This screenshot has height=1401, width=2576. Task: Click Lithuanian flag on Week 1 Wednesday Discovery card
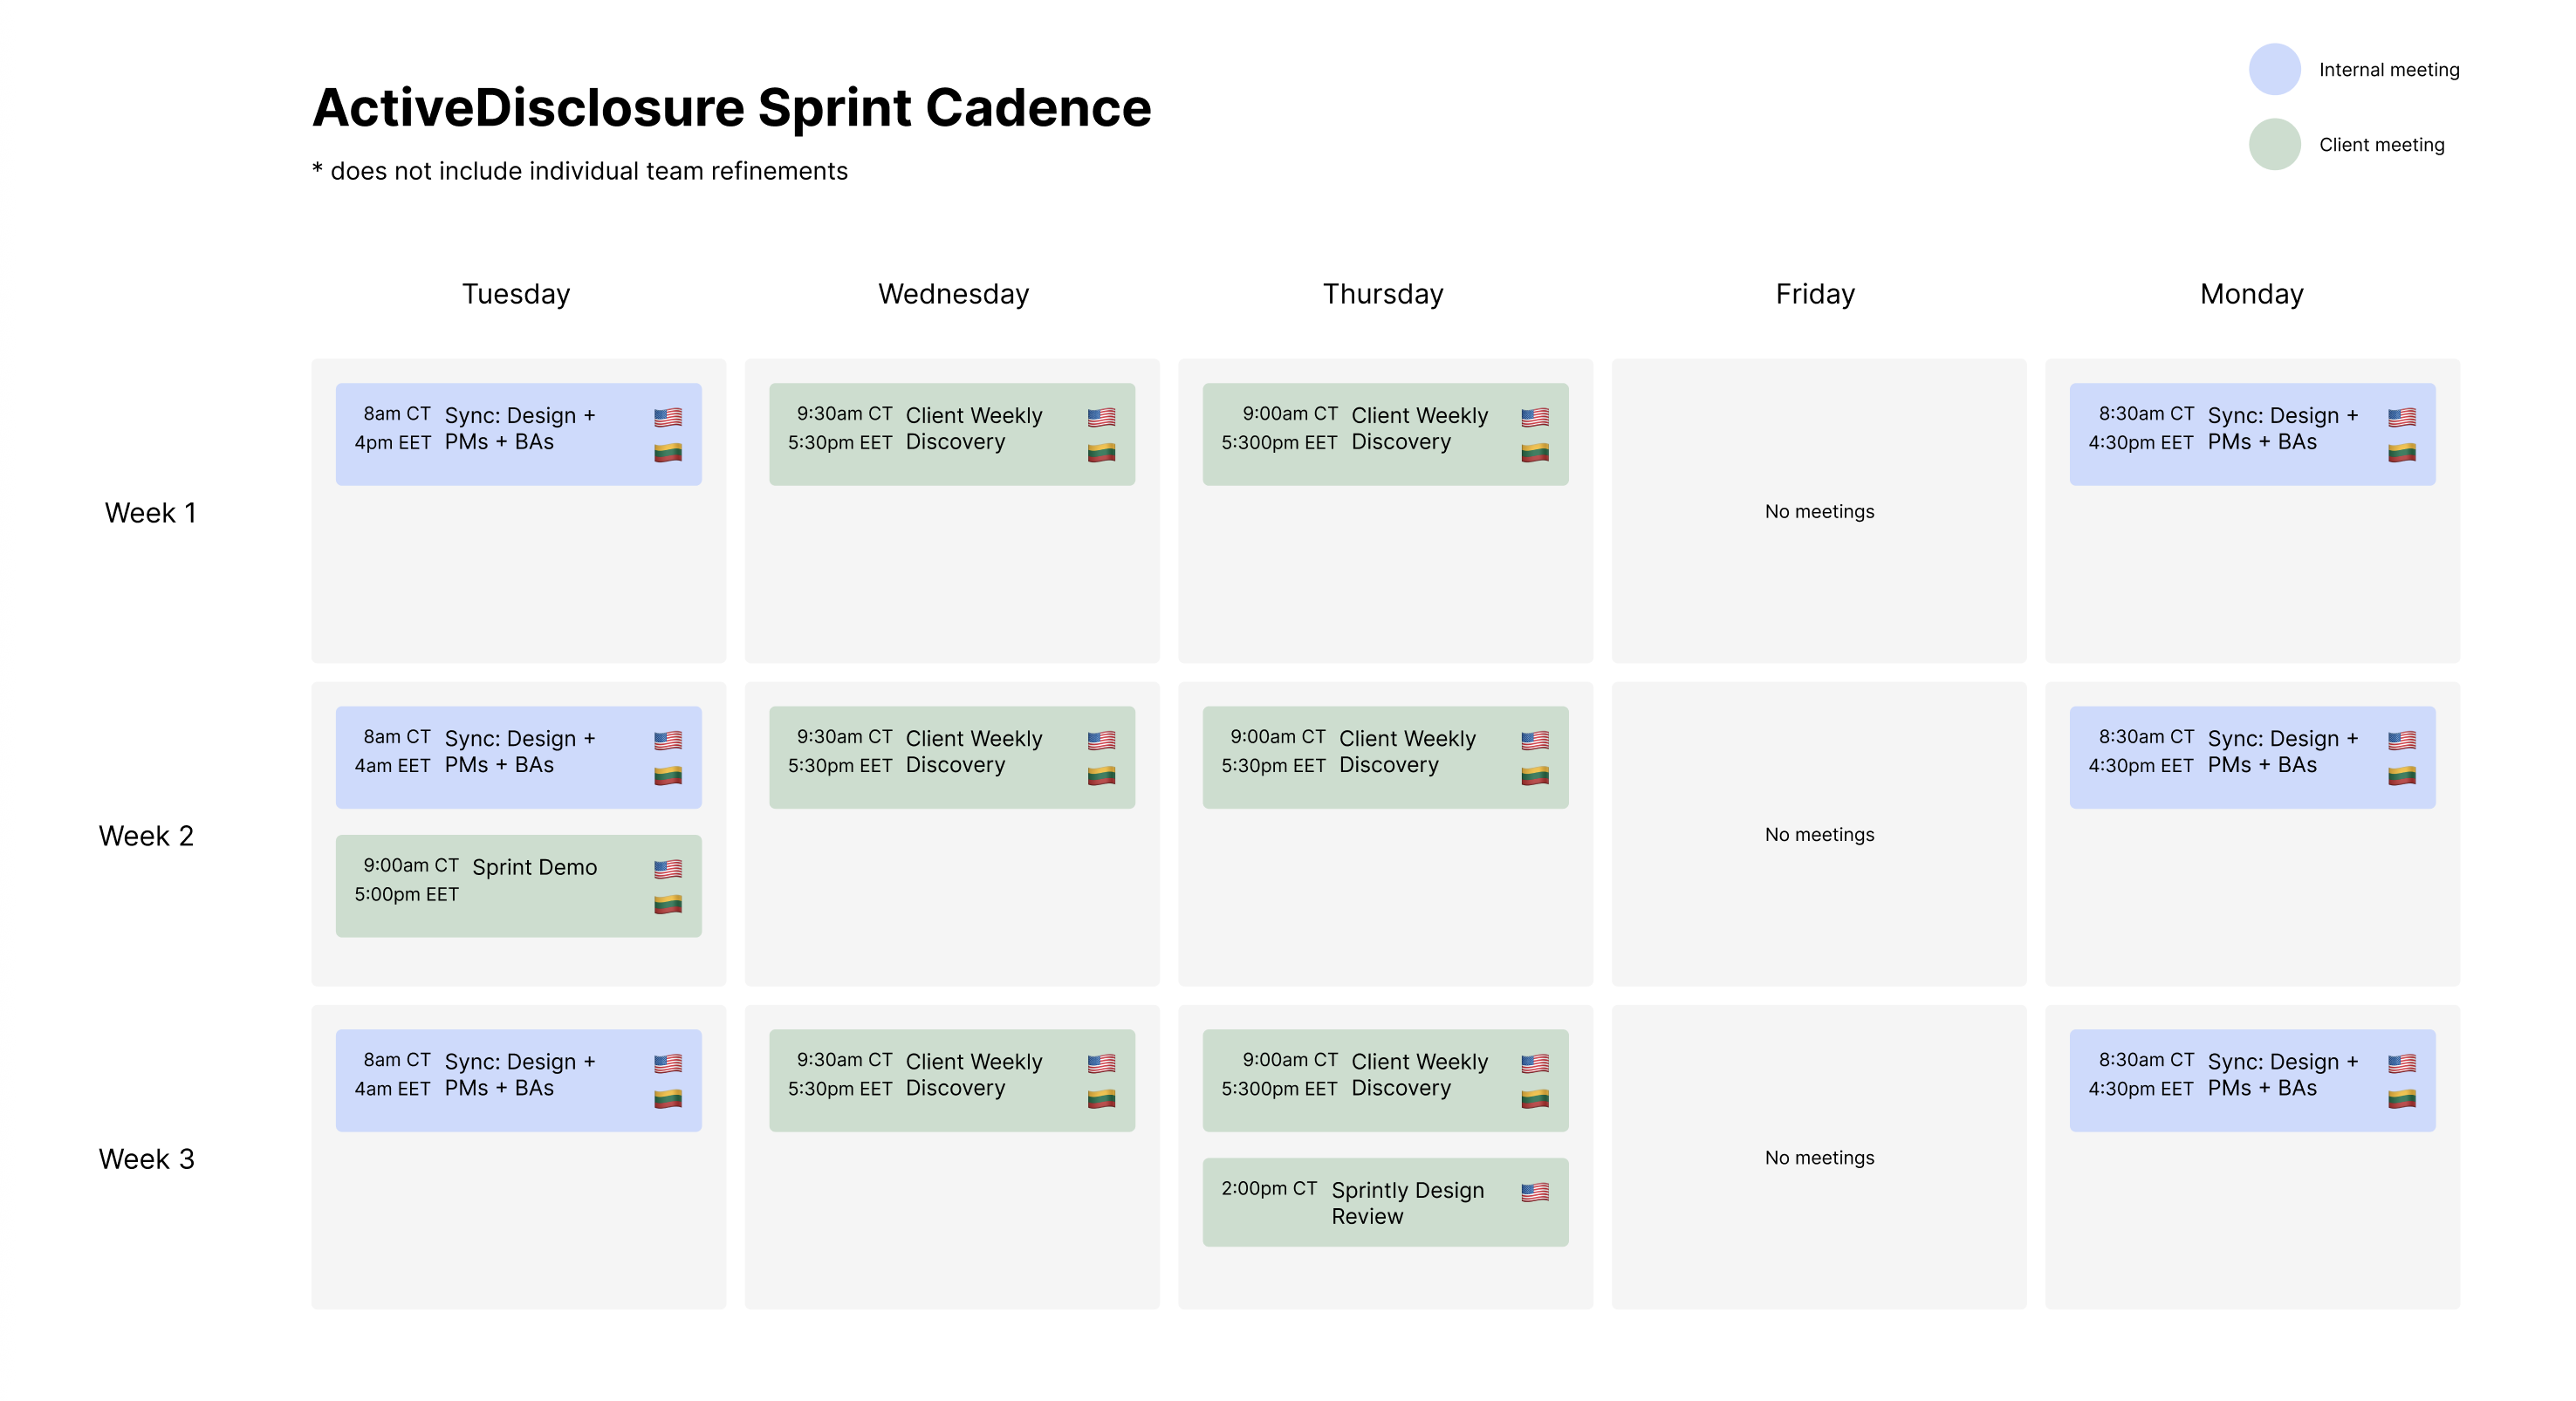[x=1101, y=453]
